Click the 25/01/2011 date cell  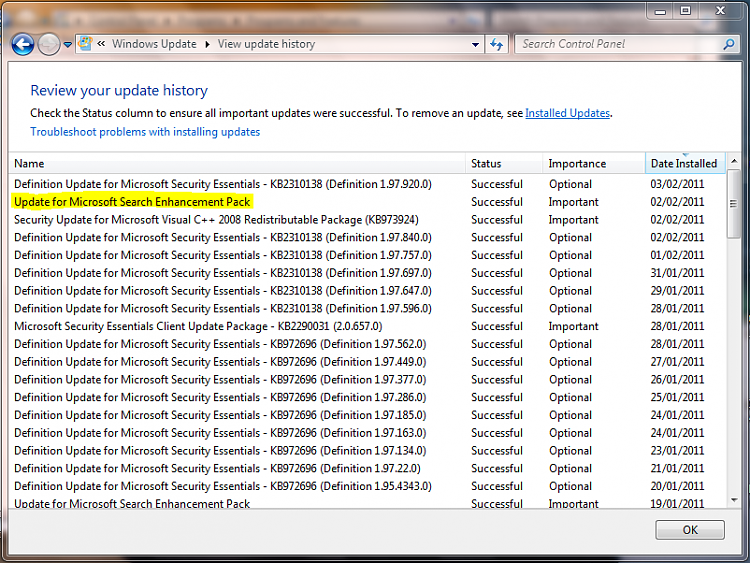[x=677, y=397]
